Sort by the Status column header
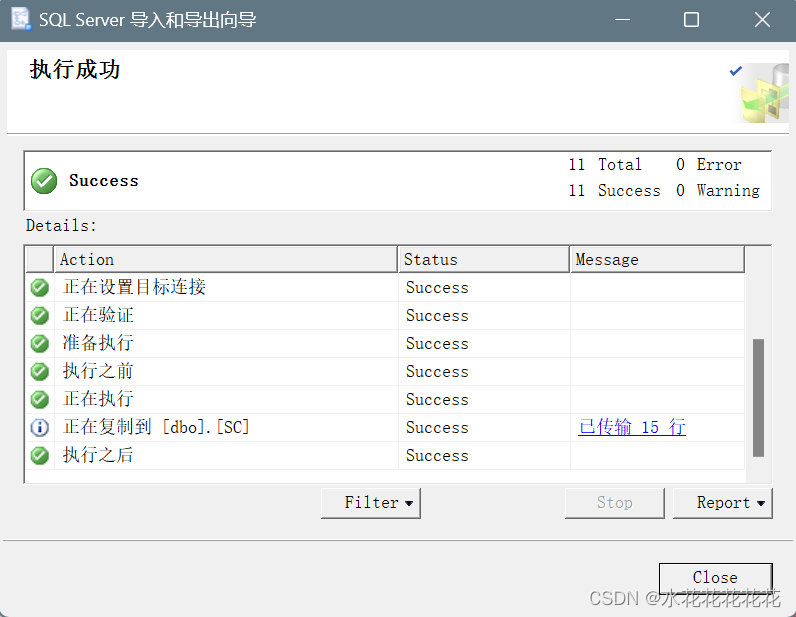 [x=483, y=259]
